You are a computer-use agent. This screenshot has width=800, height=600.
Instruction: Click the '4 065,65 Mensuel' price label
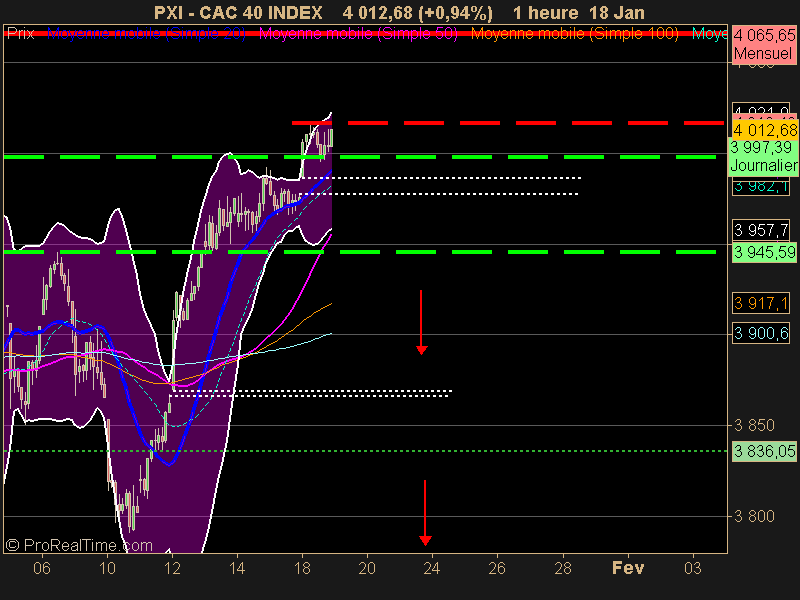click(x=764, y=44)
